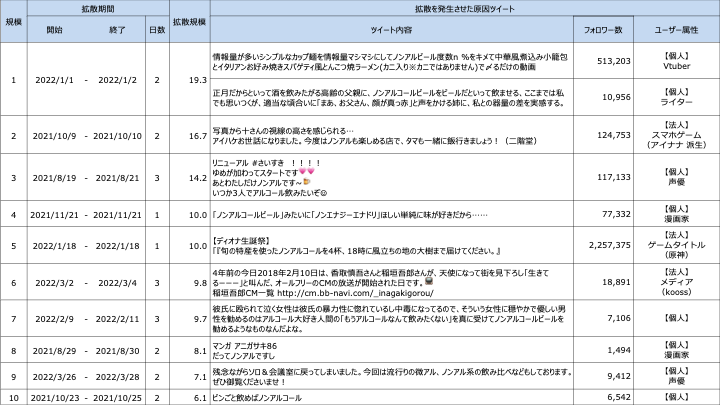Click the 開始 column header
The width and height of the screenshot is (720, 405).
54,29
